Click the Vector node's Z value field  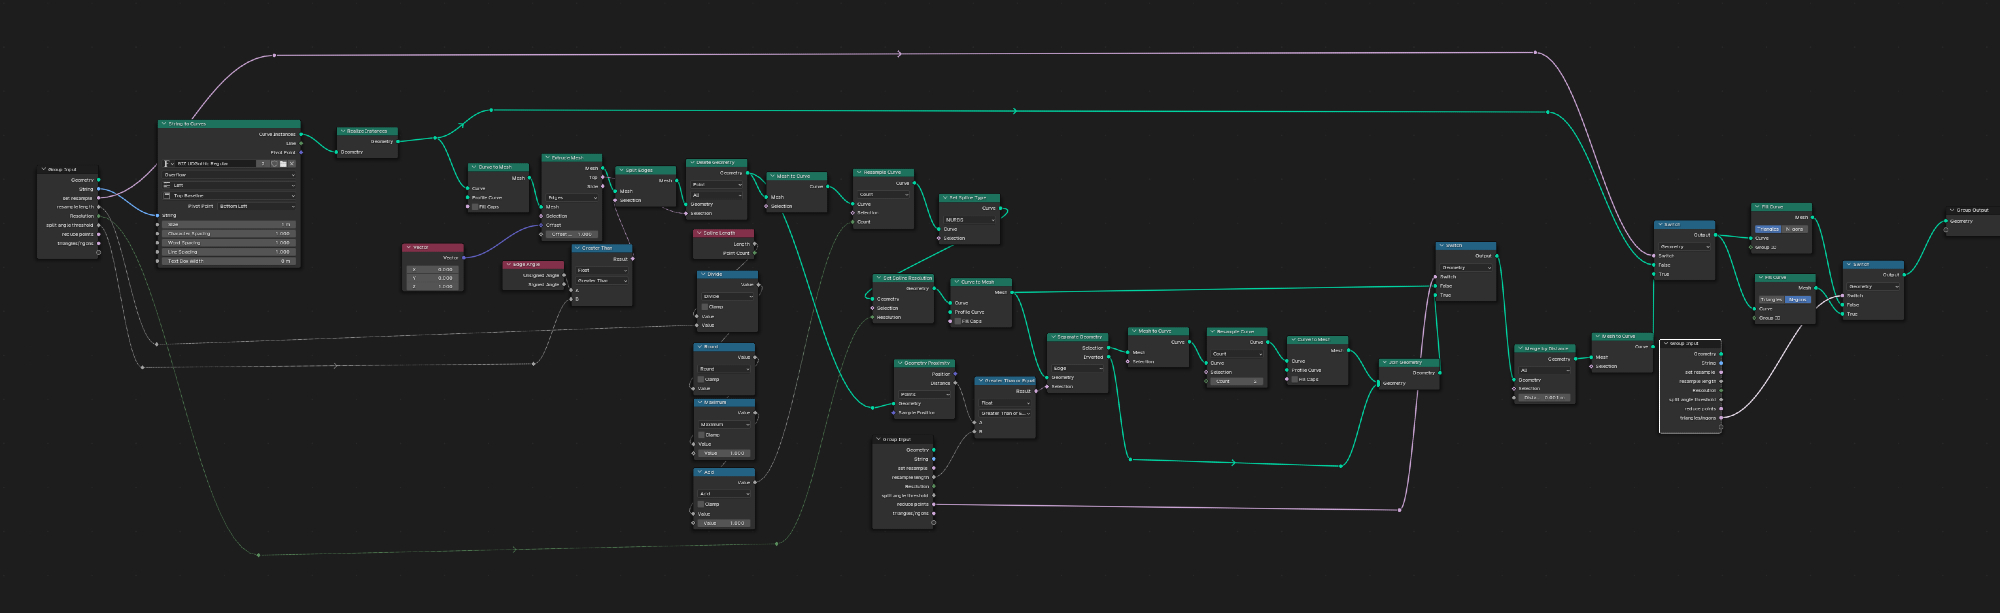coord(434,286)
